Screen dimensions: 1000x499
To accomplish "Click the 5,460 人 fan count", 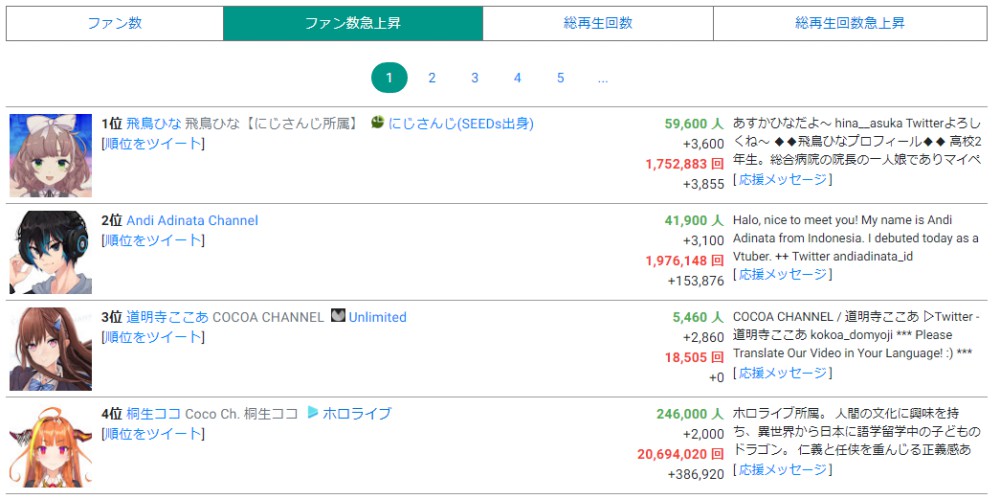I will 698,317.
